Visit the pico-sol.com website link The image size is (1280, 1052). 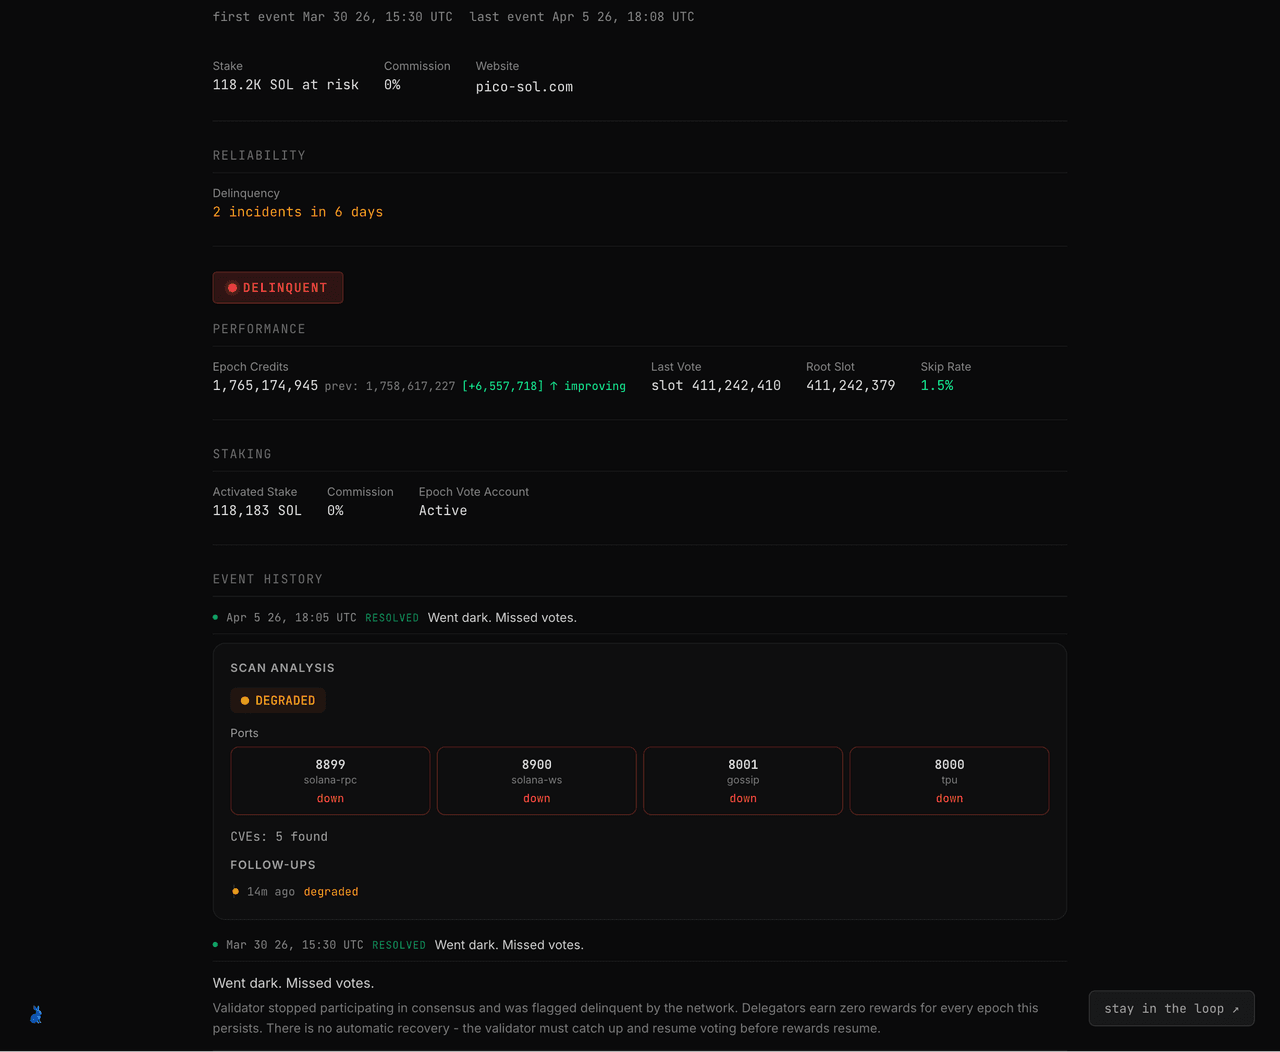[x=524, y=87]
